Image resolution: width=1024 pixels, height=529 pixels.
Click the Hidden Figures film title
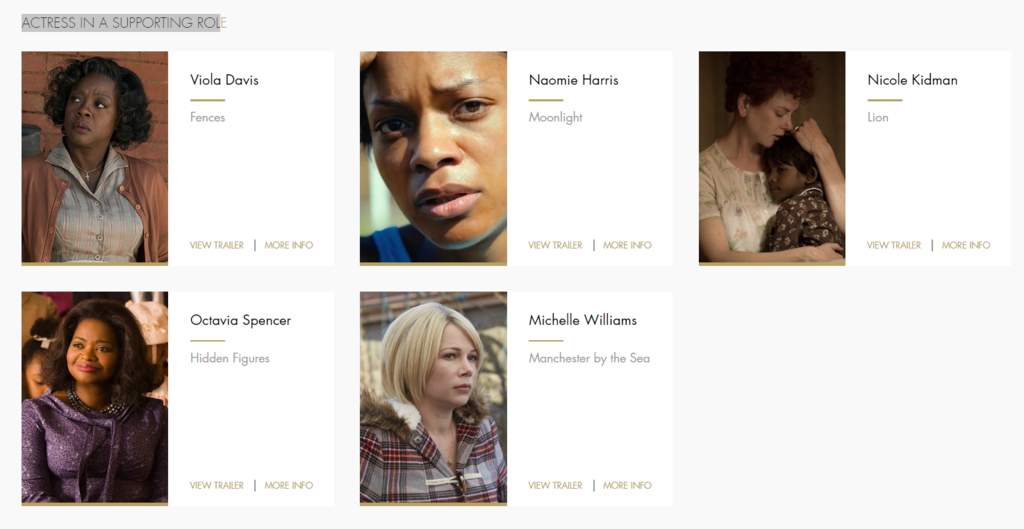tap(230, 359)
